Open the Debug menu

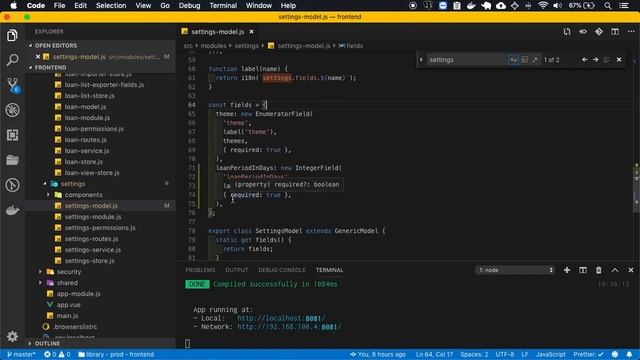(x=189, y=5)
